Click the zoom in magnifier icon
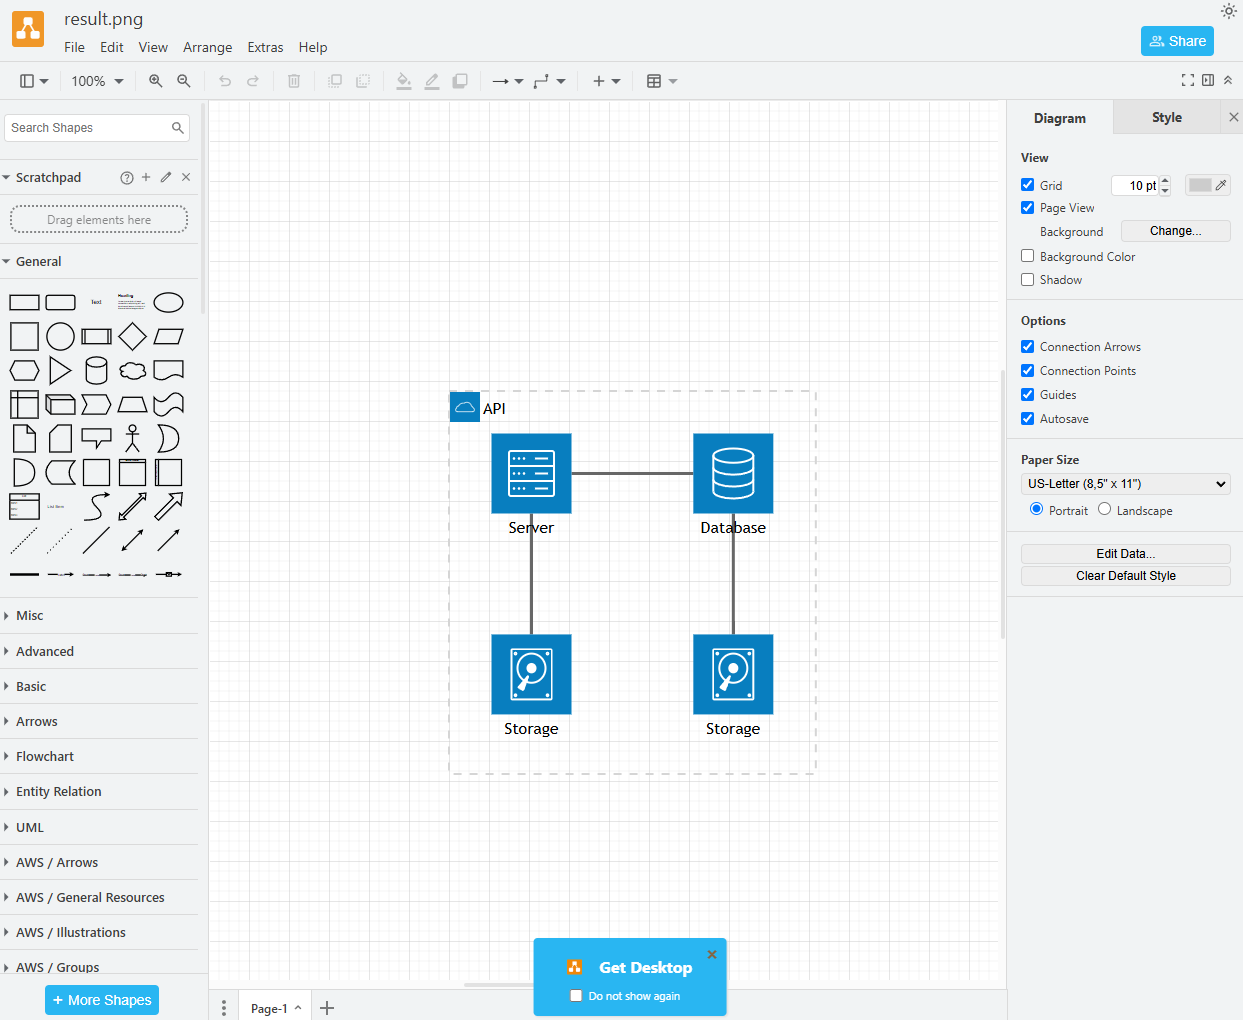 (x=156, y=81)
